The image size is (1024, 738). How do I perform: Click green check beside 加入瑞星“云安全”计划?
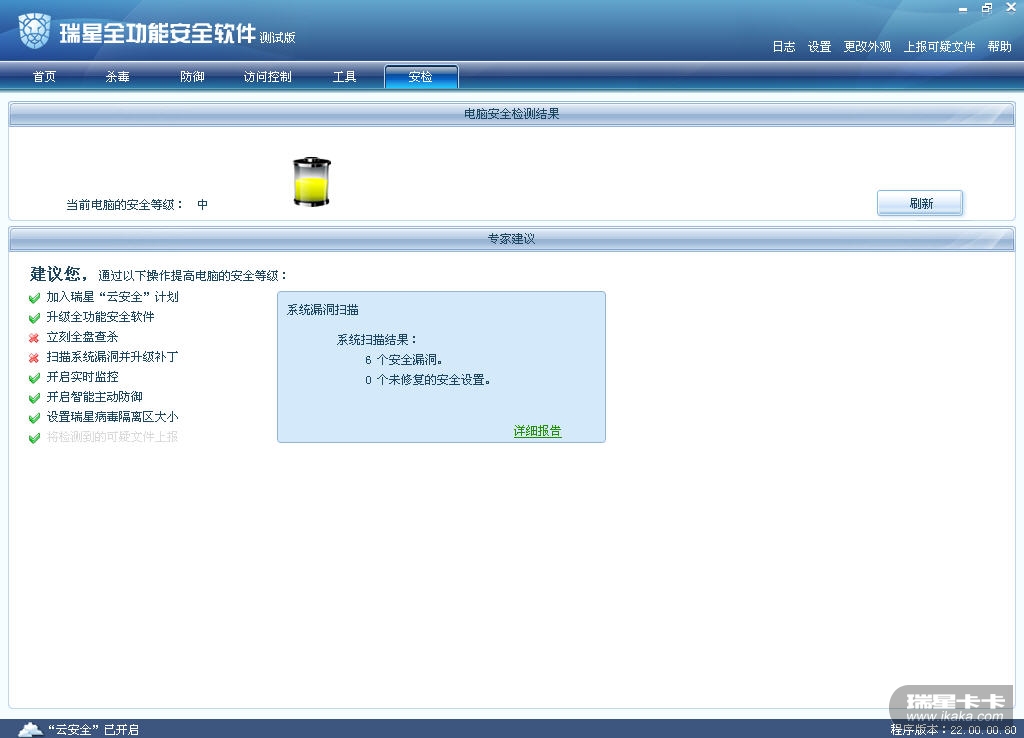(35, 298)
